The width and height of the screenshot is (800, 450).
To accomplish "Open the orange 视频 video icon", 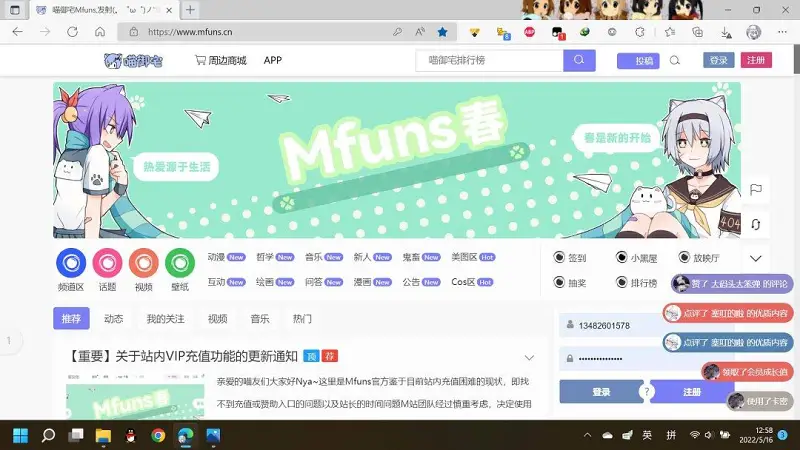I will (144, 263).
